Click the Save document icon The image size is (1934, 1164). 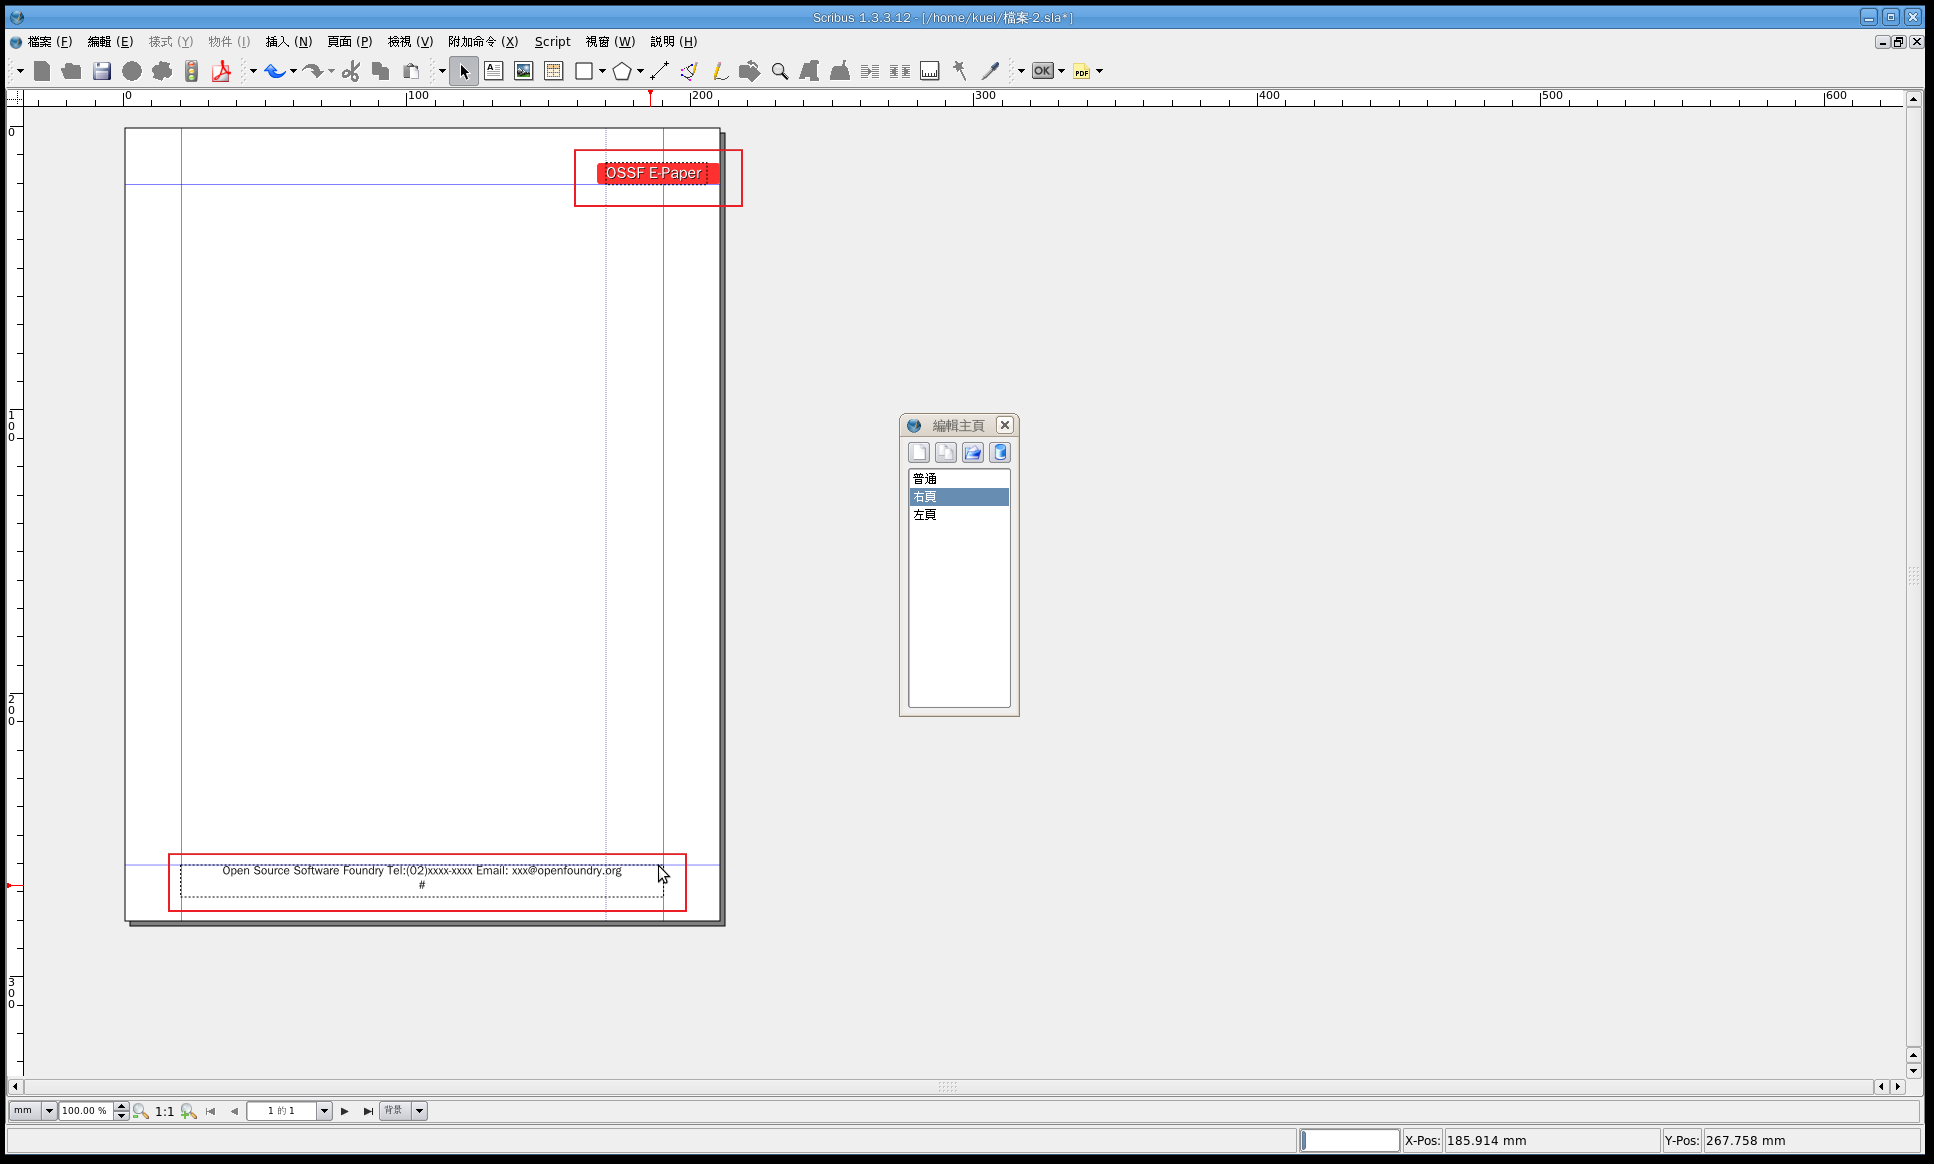tap(102, 71)
